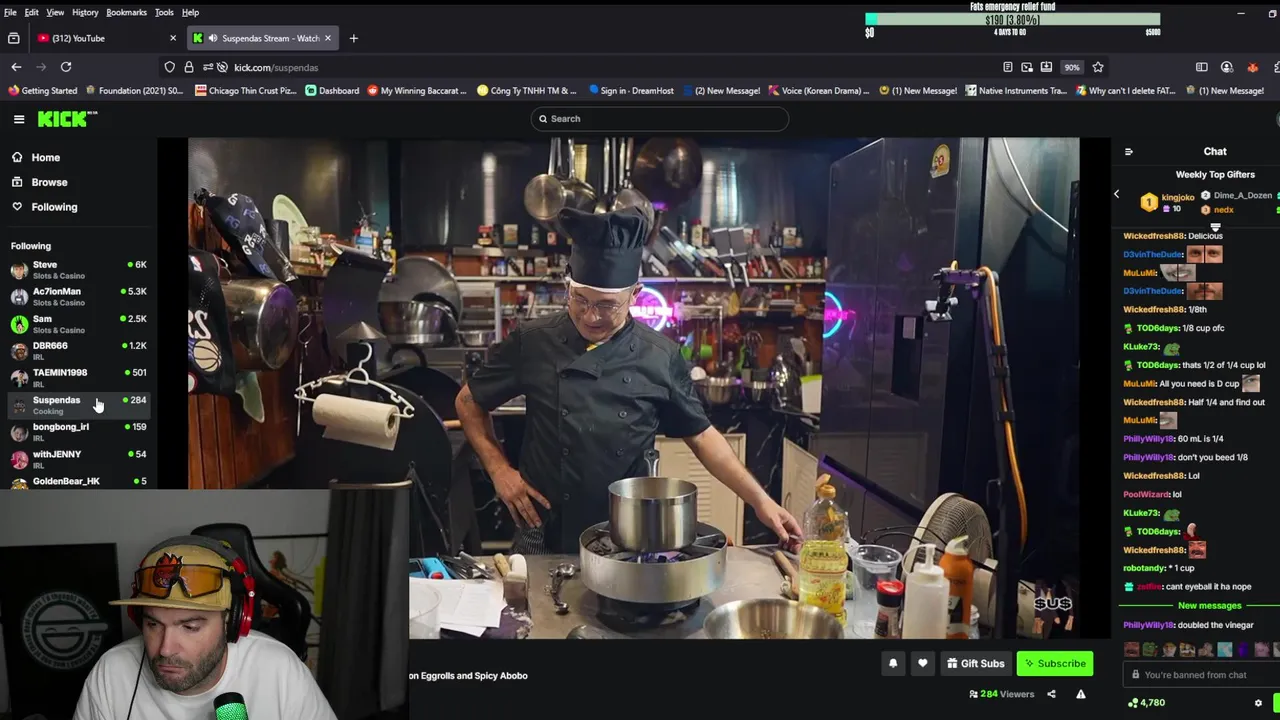Reload the current page
This screenshot has height=720, width=1280.
tap(66, 67)
